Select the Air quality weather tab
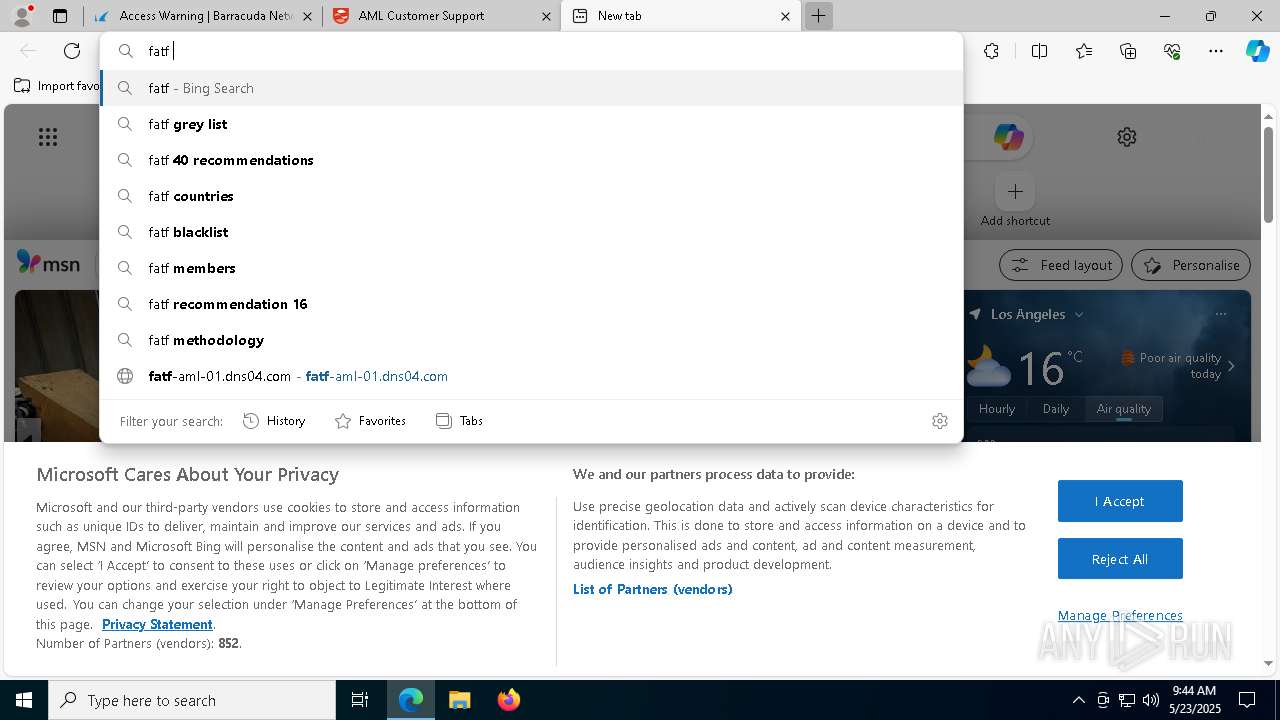The width and height of the screenshot is (1280, 720). click(x=1124, y=408)
